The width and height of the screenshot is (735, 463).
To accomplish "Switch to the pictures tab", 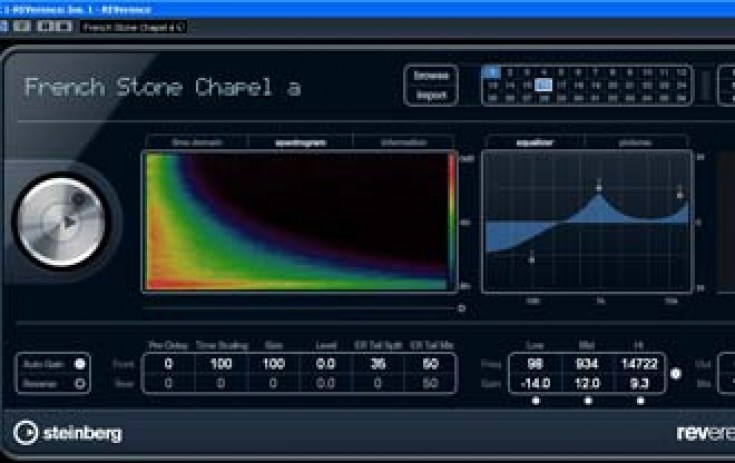I will click(636, 142).
